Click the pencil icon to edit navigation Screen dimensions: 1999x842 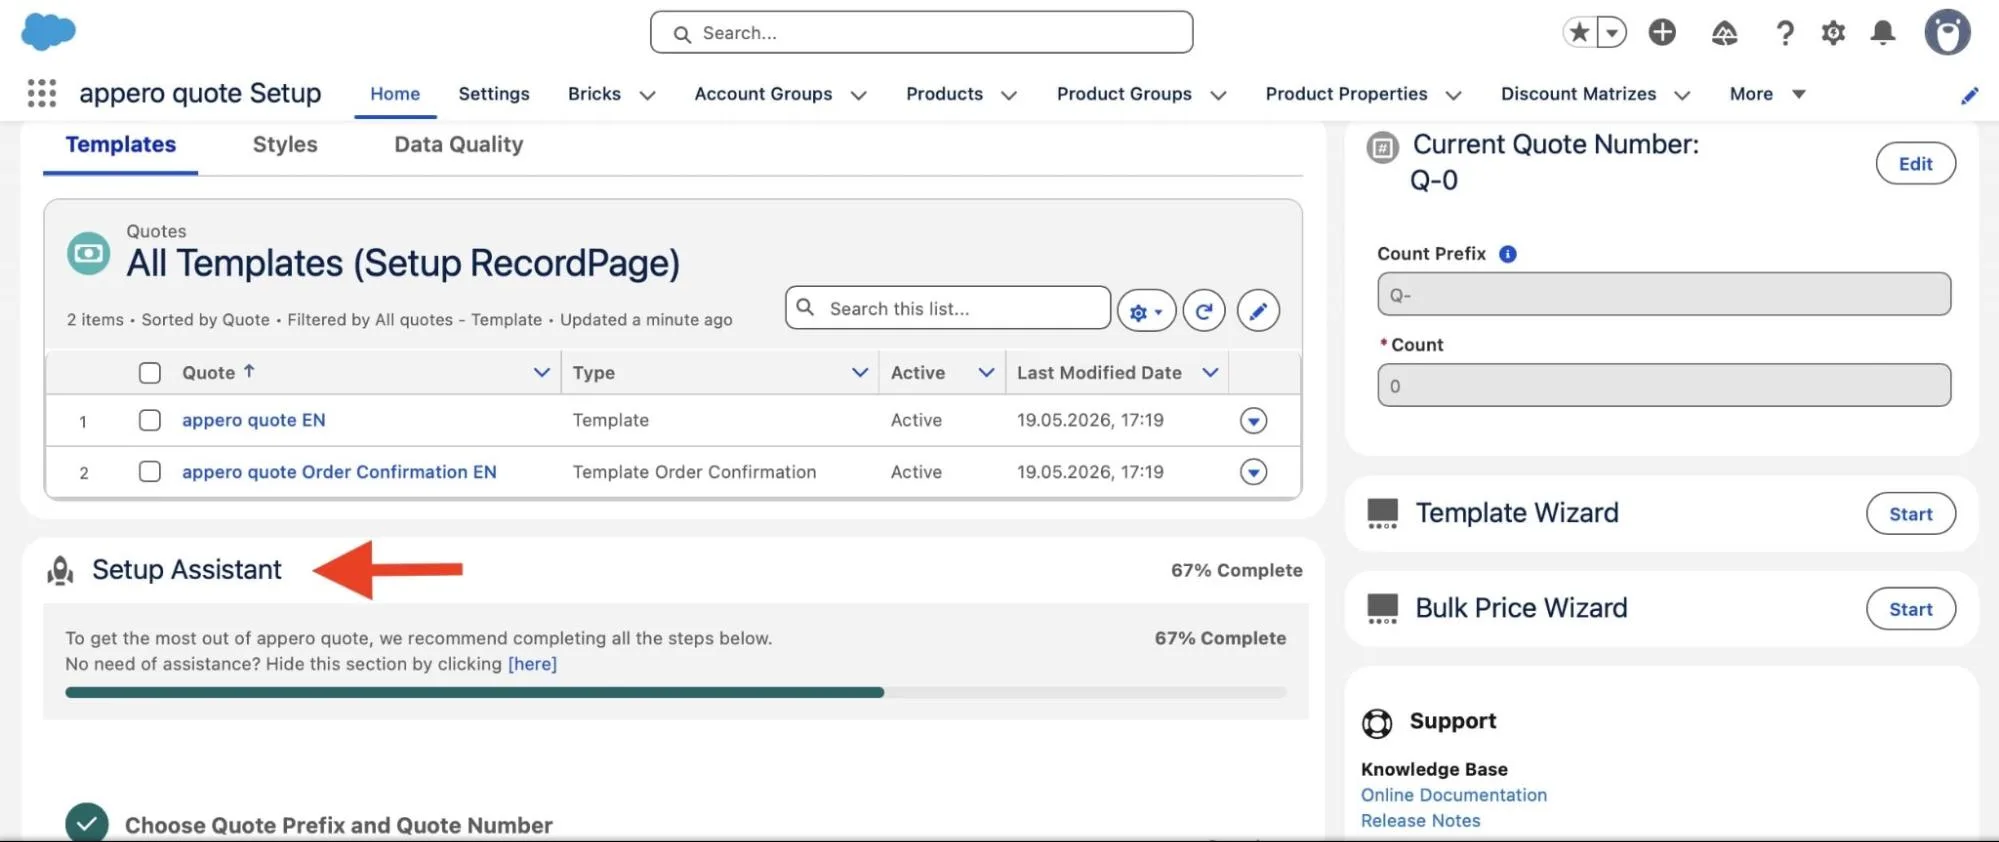pyautogui.click(x=1969, y=96)
